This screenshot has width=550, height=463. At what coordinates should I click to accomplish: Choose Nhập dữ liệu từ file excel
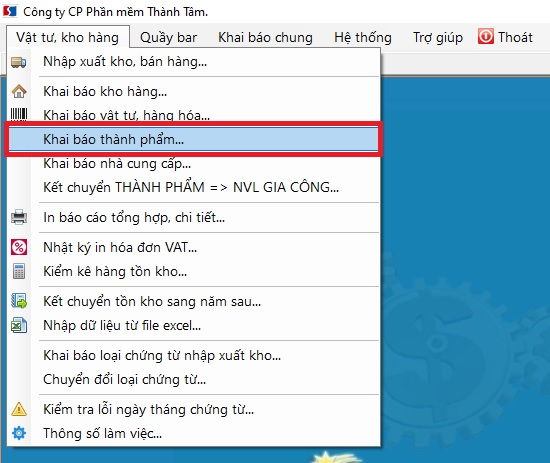click(x=194, y=325)
